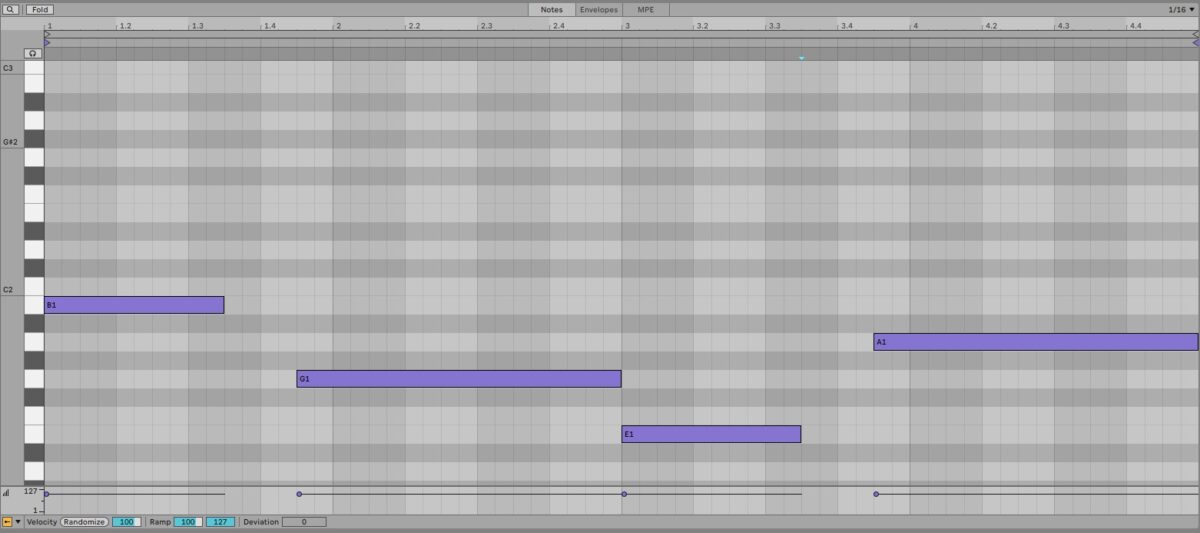The height and width of the screenshot is (533, 1200).
Task: Click the Ramp end value 127
Action: (220, 522)
